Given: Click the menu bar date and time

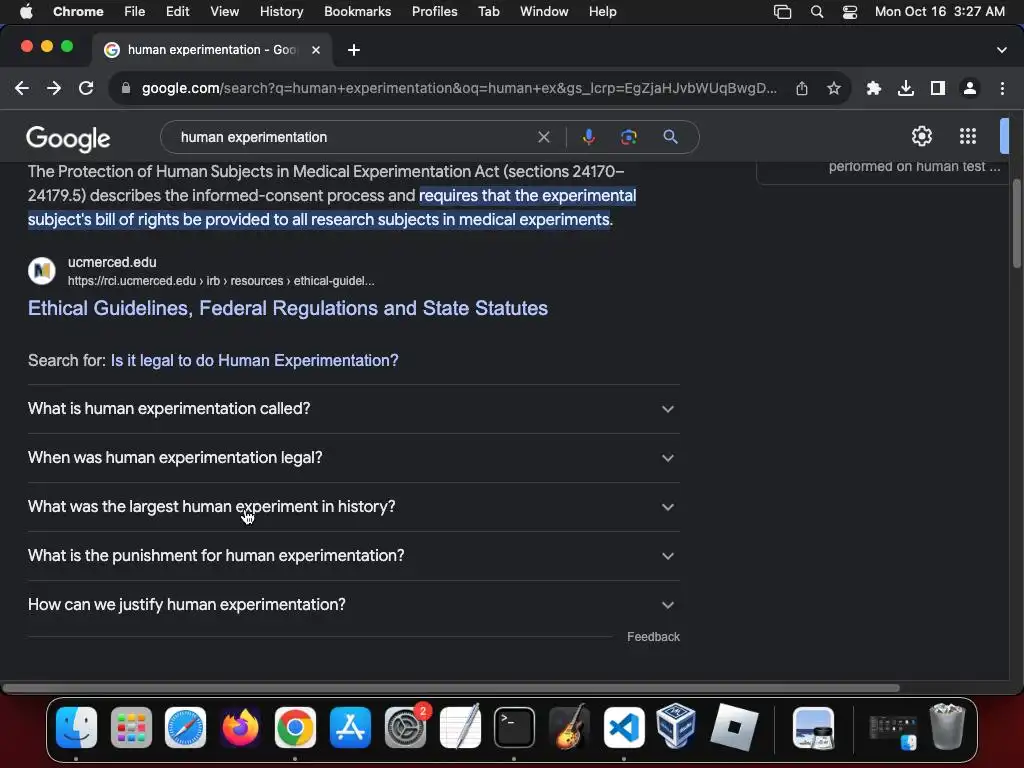Looking at the screenshot, I should pyautogui.click(x=939, y=12).
